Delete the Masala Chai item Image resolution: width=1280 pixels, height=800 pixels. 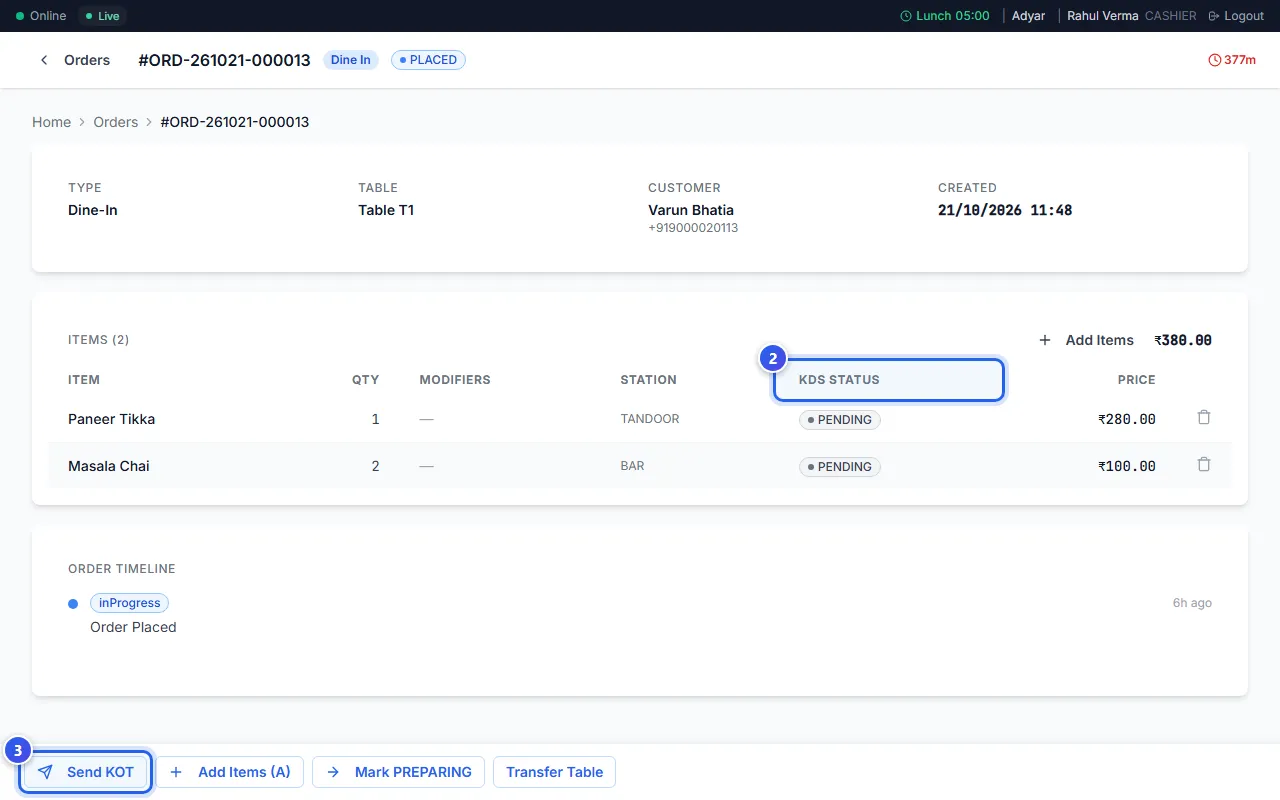(1204, 465)
